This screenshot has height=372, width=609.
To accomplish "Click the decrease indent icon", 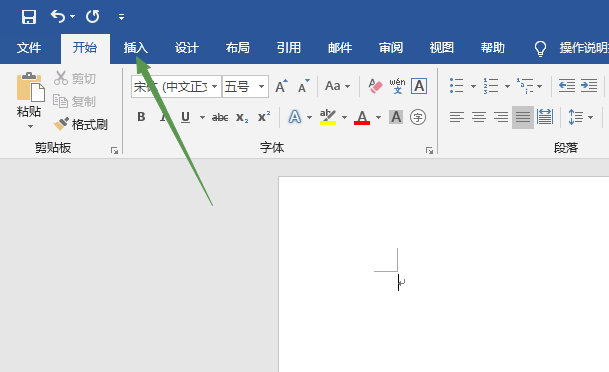I will click(567, 85).
